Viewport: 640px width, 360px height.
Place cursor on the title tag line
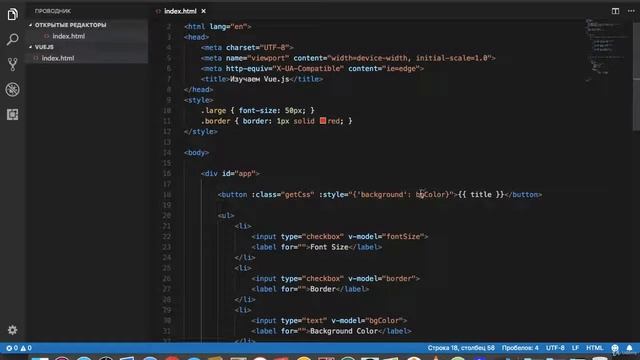[262, 79]
